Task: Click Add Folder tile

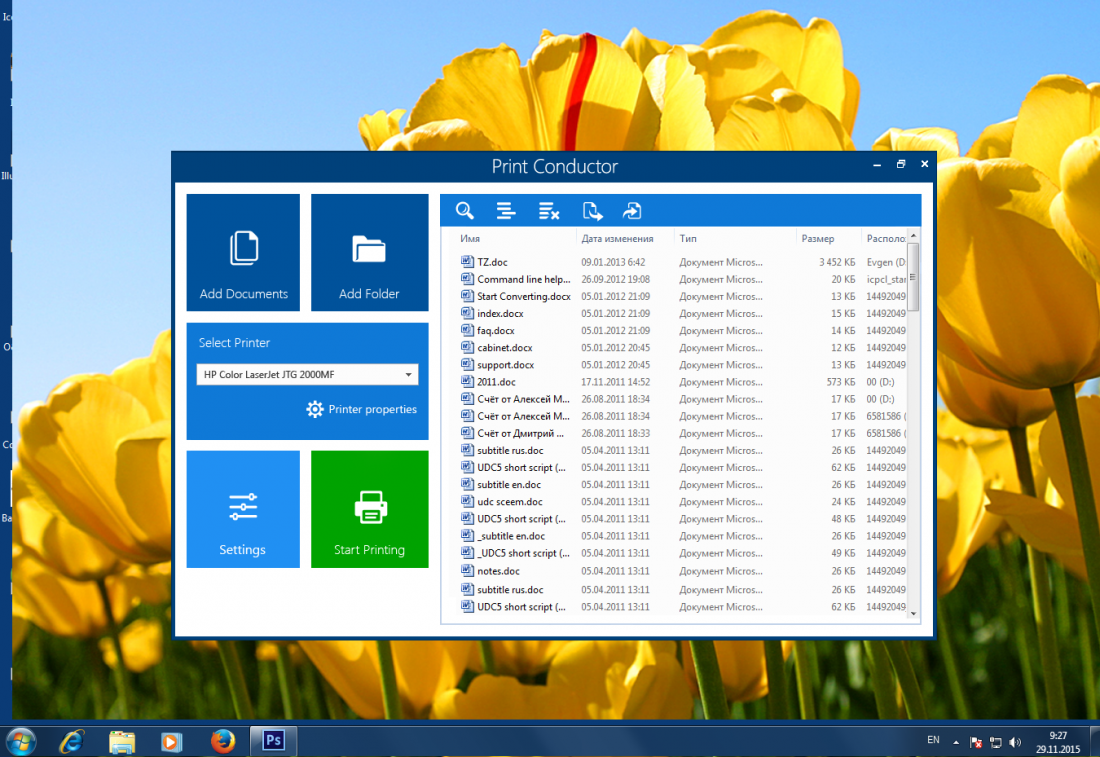Action: tap(370, 253)
